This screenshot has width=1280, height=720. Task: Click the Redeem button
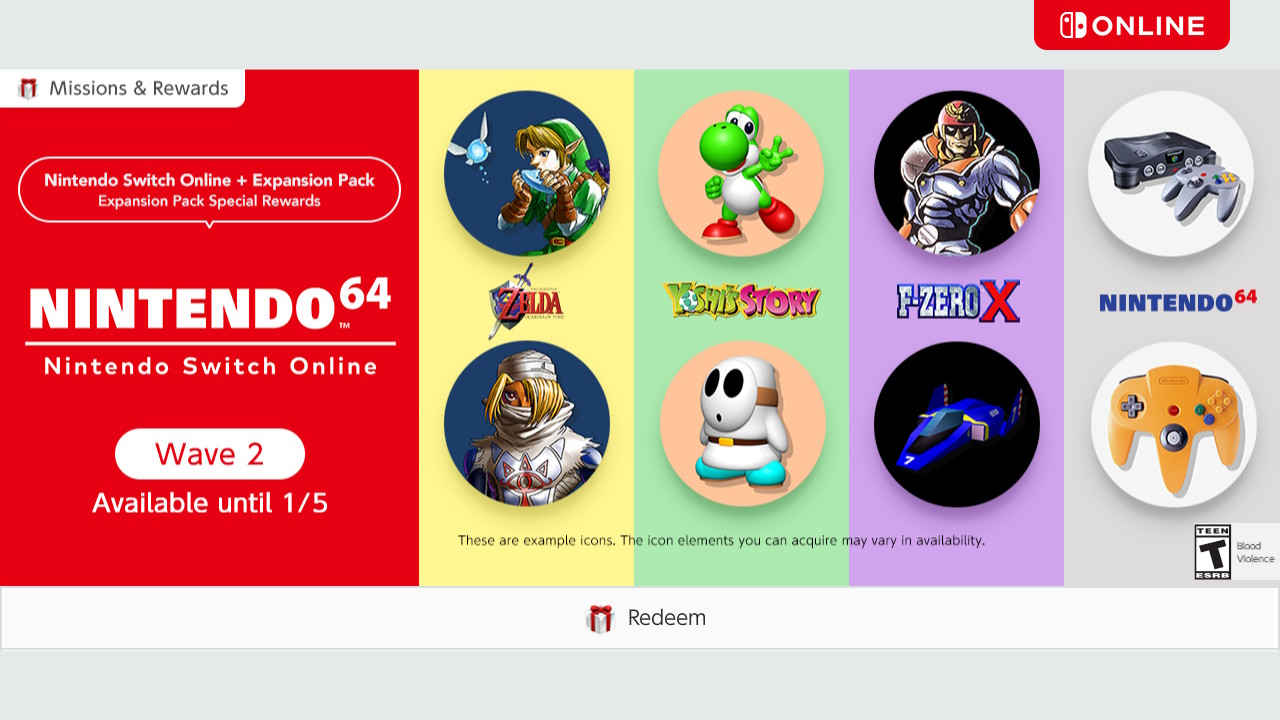point(640,618)
